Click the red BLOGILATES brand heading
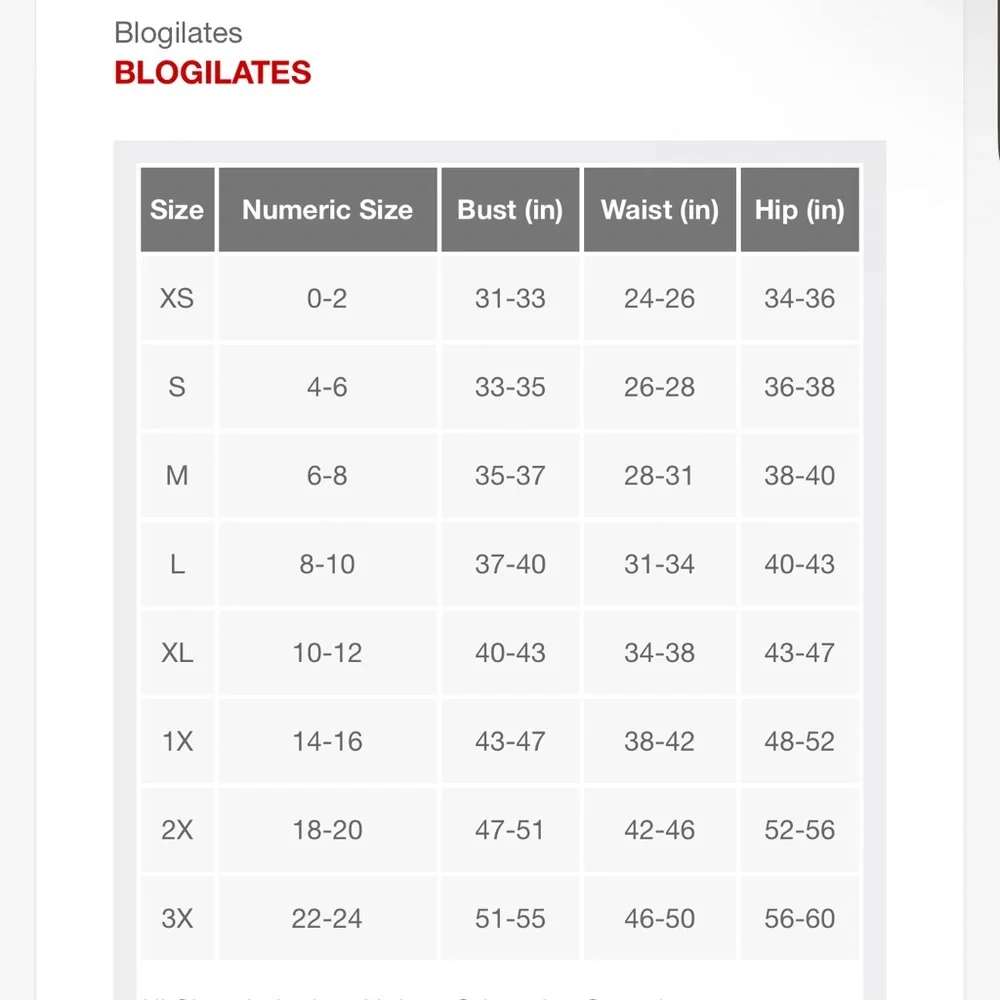The image size is (1000, 1000). point(212,73)
